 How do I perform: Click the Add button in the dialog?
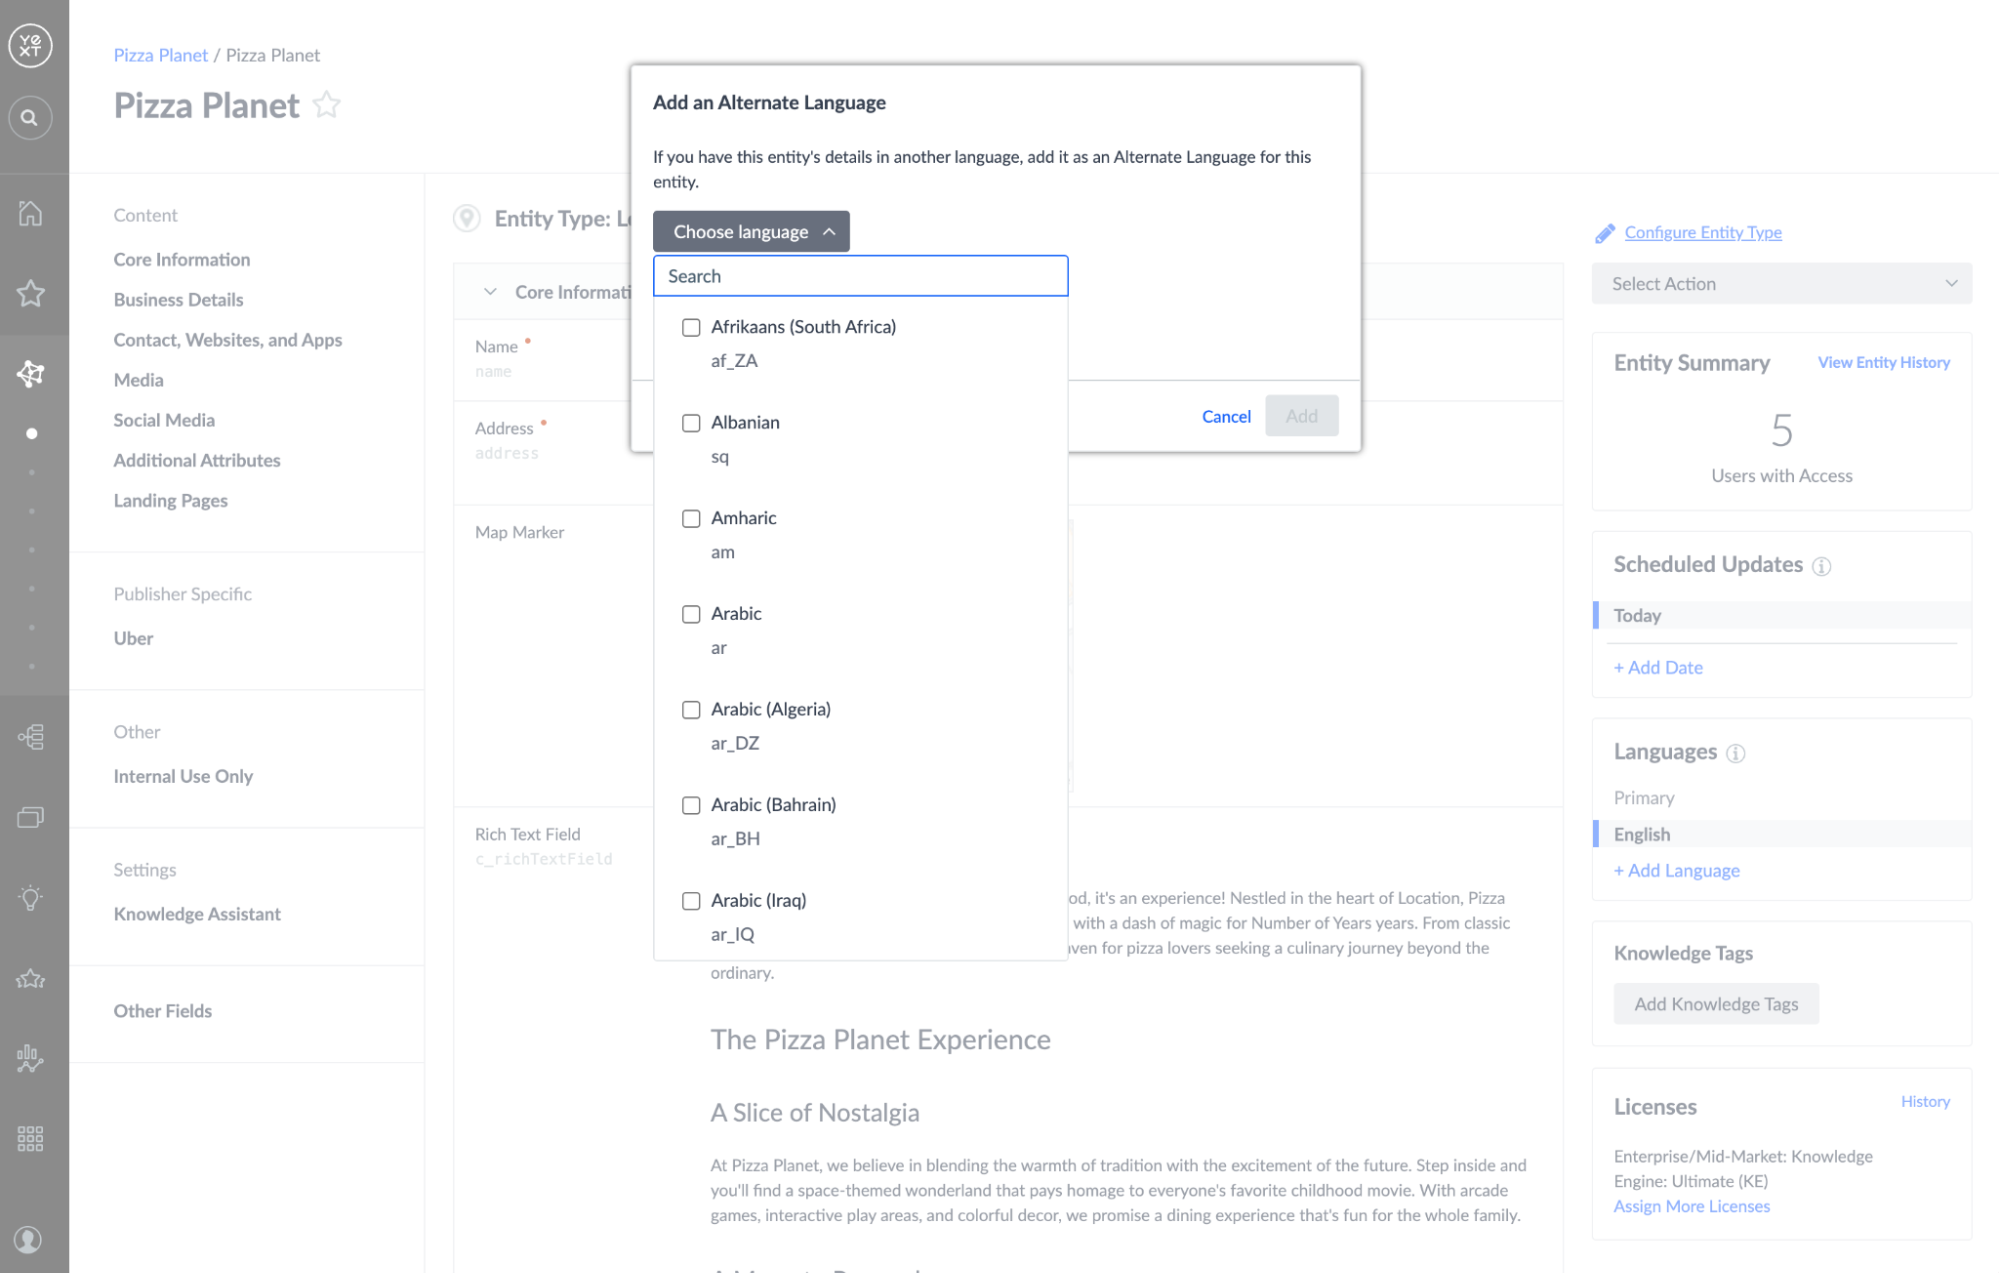pyautogui.click(x=1301, y=415)
